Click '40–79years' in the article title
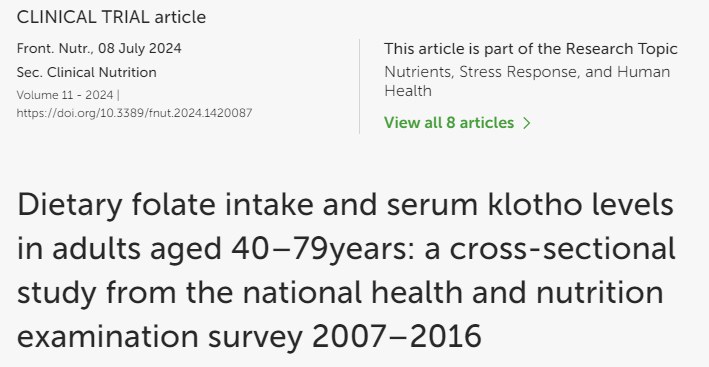This screenshot has width=709, height=367. (x=321, y=249)
